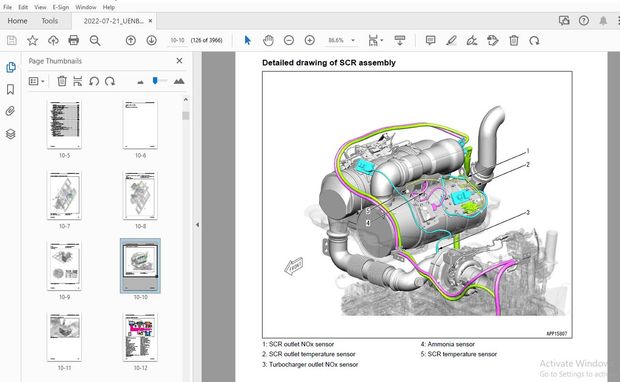Open the share with others icon
Screen dimensions: 620x382
tap(564, 21)
